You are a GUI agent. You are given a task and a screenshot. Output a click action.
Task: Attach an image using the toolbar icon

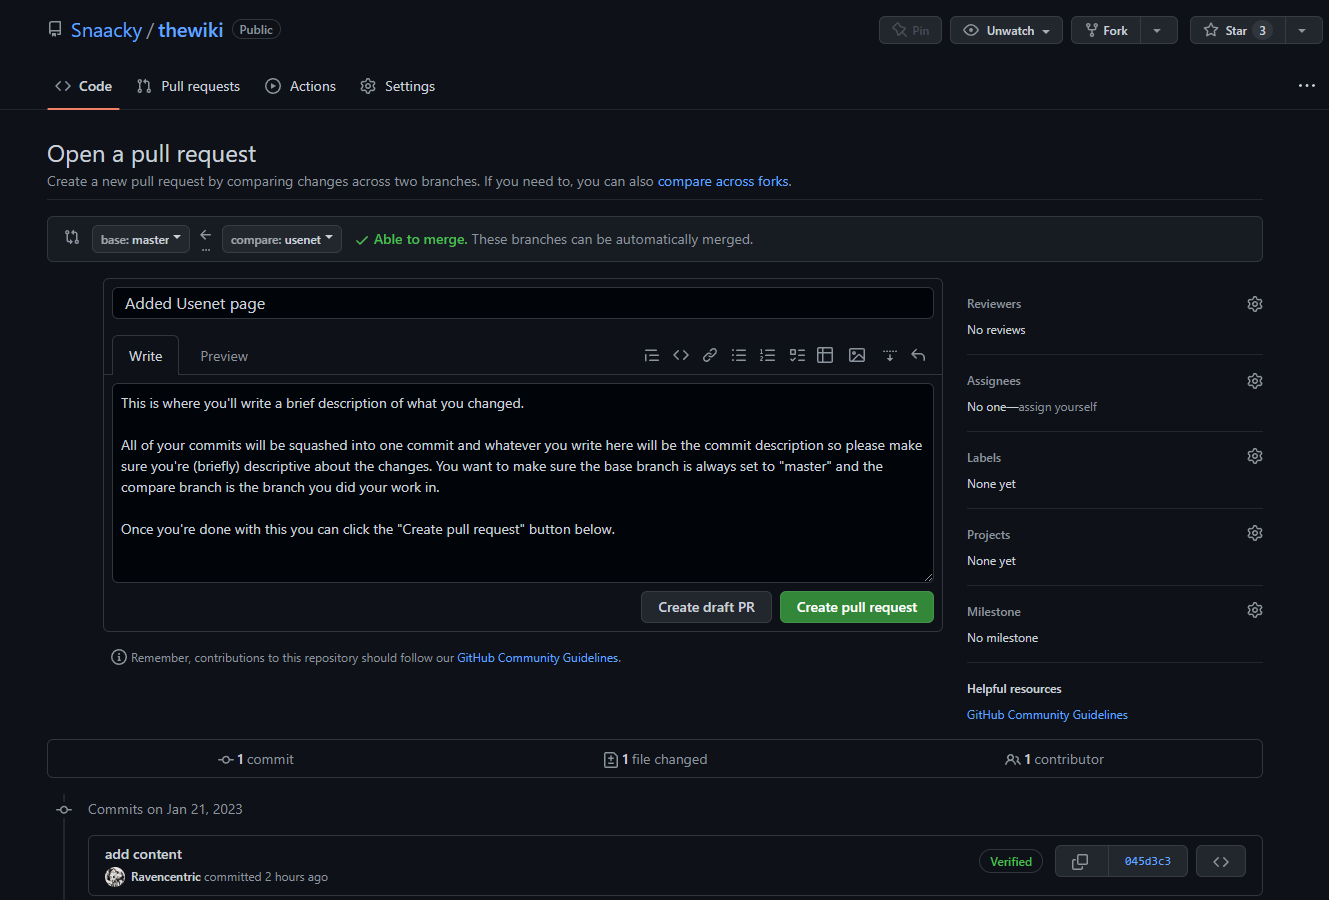point(857,355)
